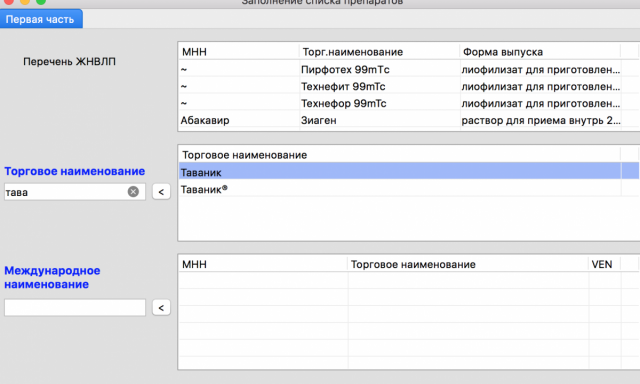Click the Торговое наименование header in the middle list
Image resolution: width=640 pixels, height=384 pixels.
400,155
